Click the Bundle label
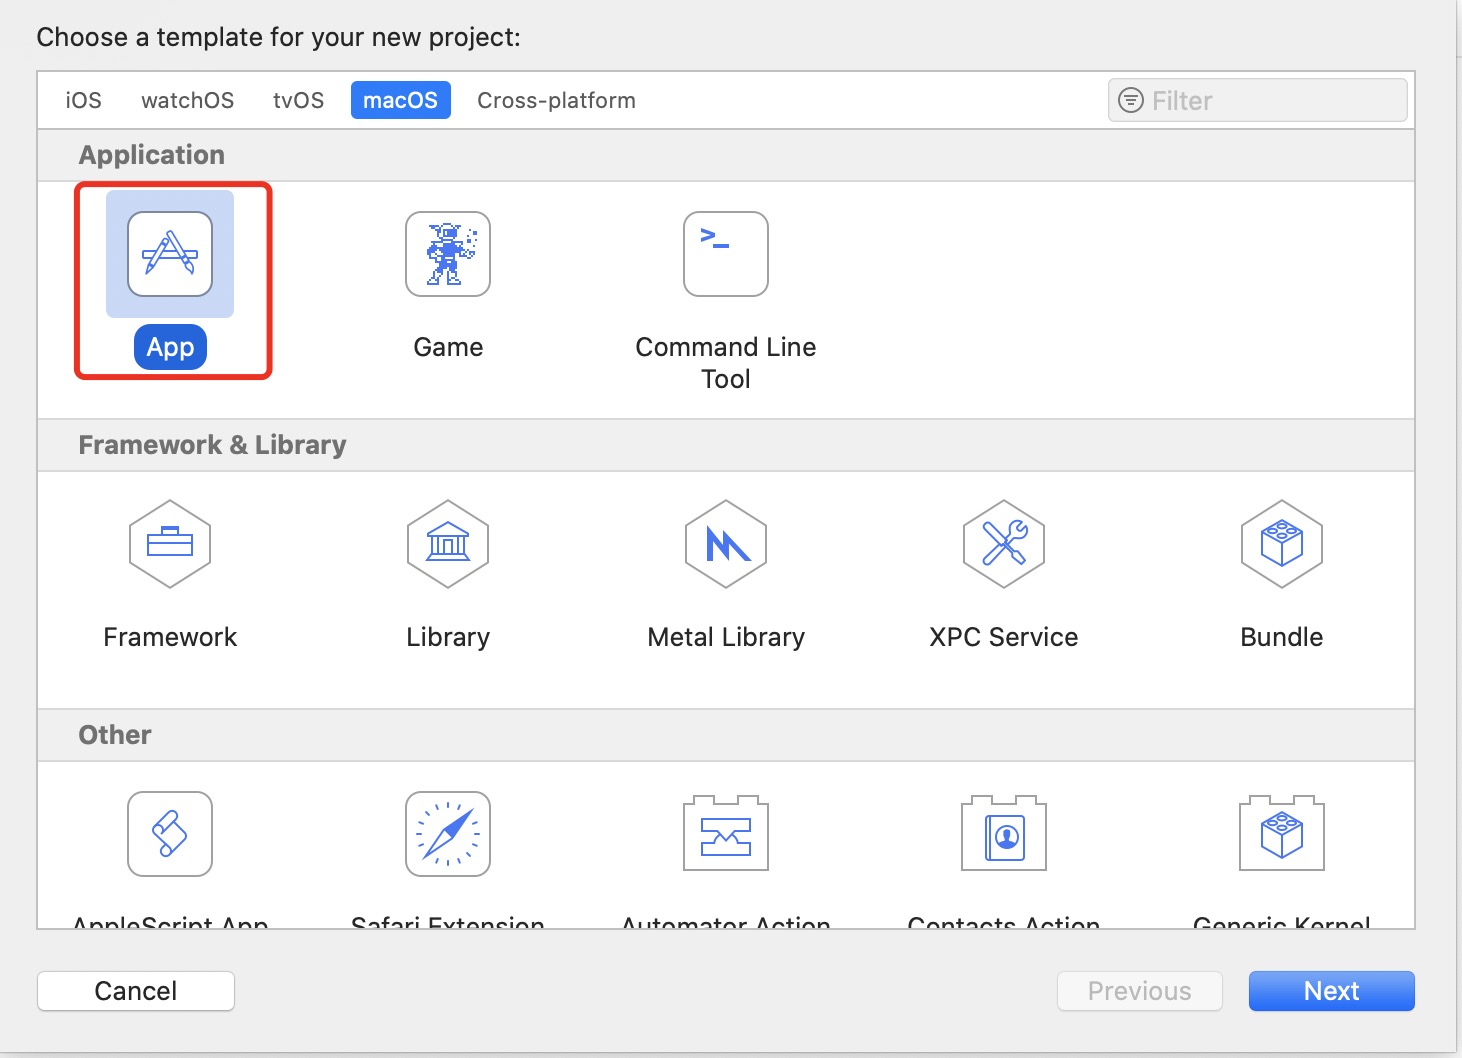The height and width of the screenshot is (1058, 1462). click(x=1282, y=637)
